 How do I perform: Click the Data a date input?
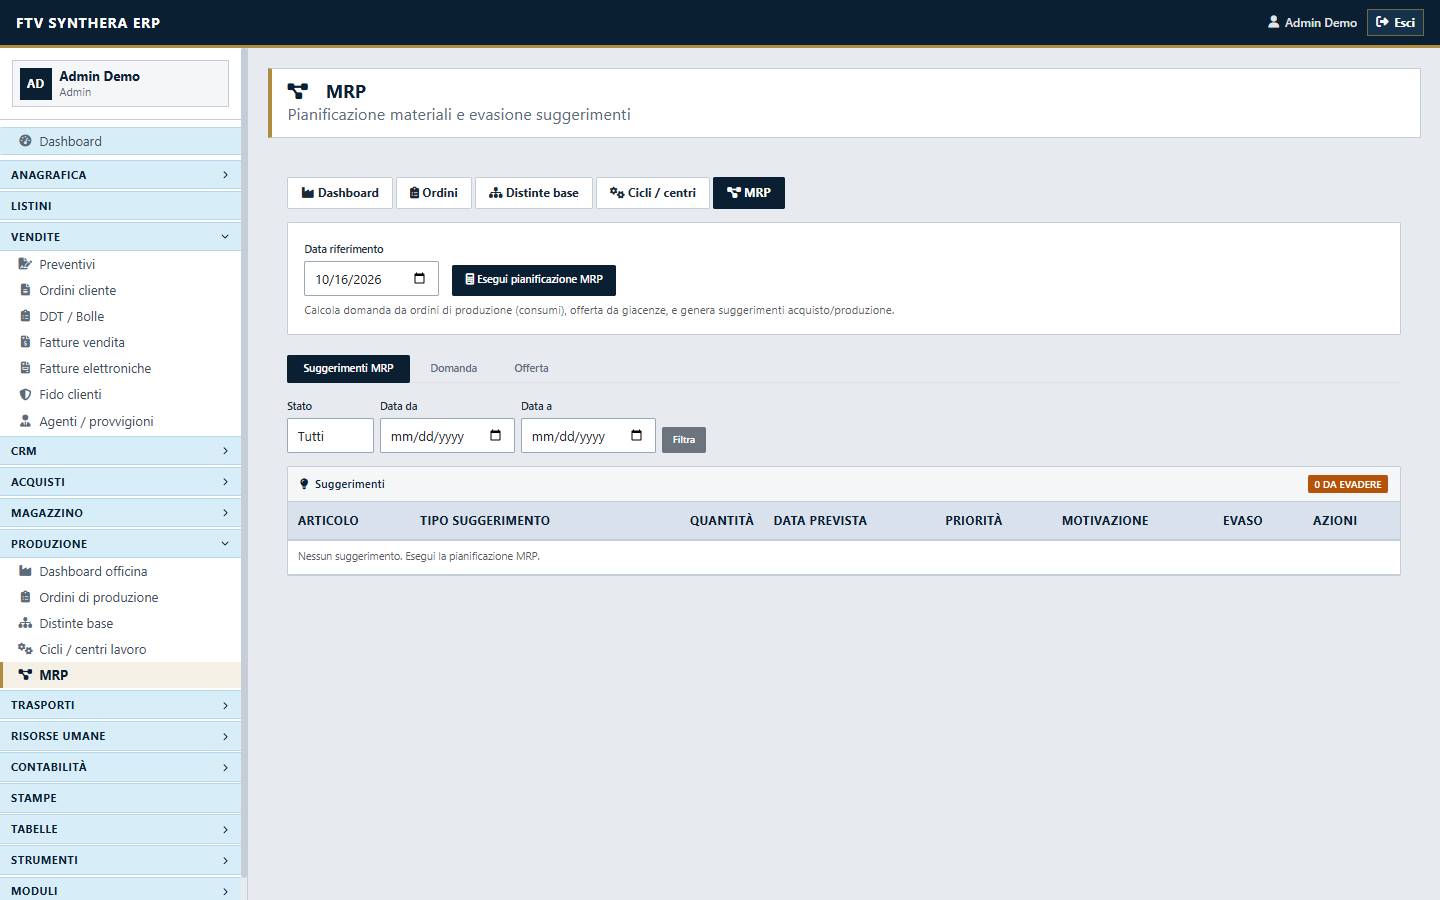click(588, 436)
